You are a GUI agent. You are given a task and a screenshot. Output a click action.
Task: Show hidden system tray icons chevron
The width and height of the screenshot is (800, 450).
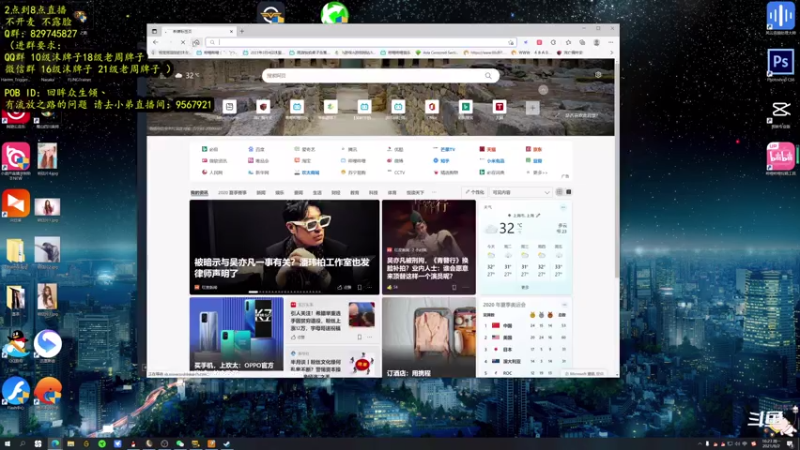tap(699, 444)
